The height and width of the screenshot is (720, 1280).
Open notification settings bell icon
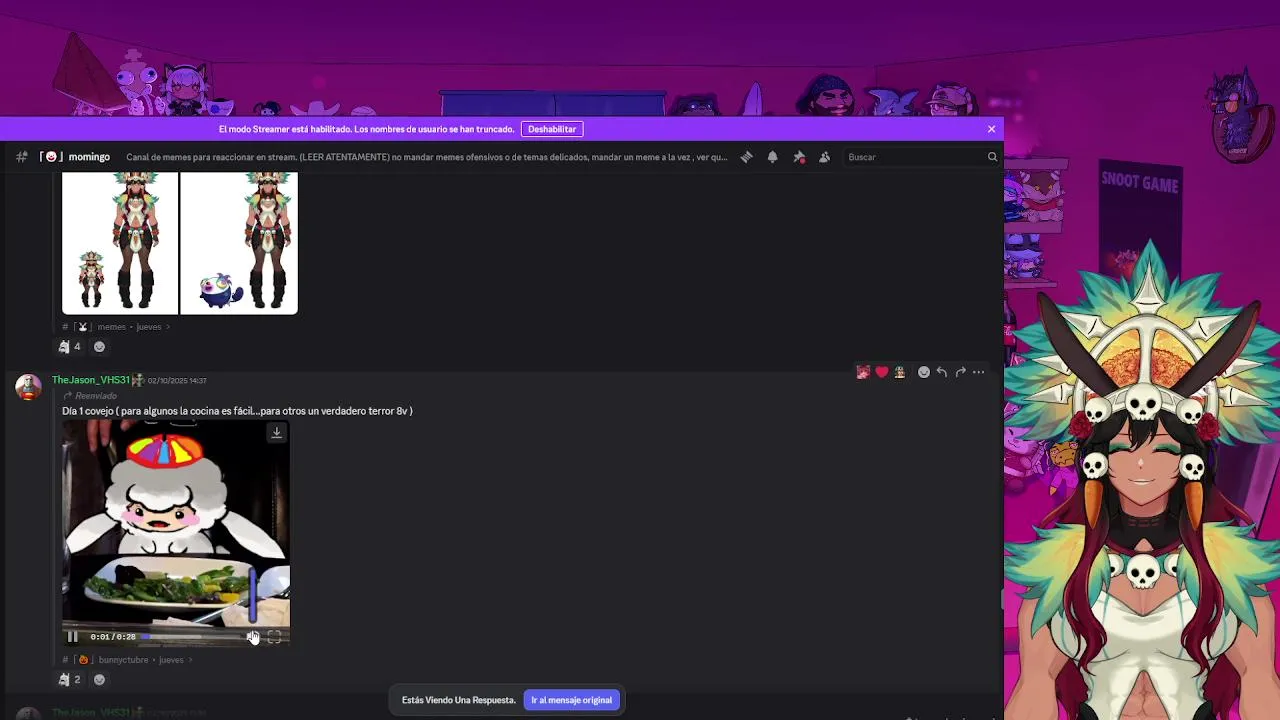pyautogui.click(x=772, y=157)
